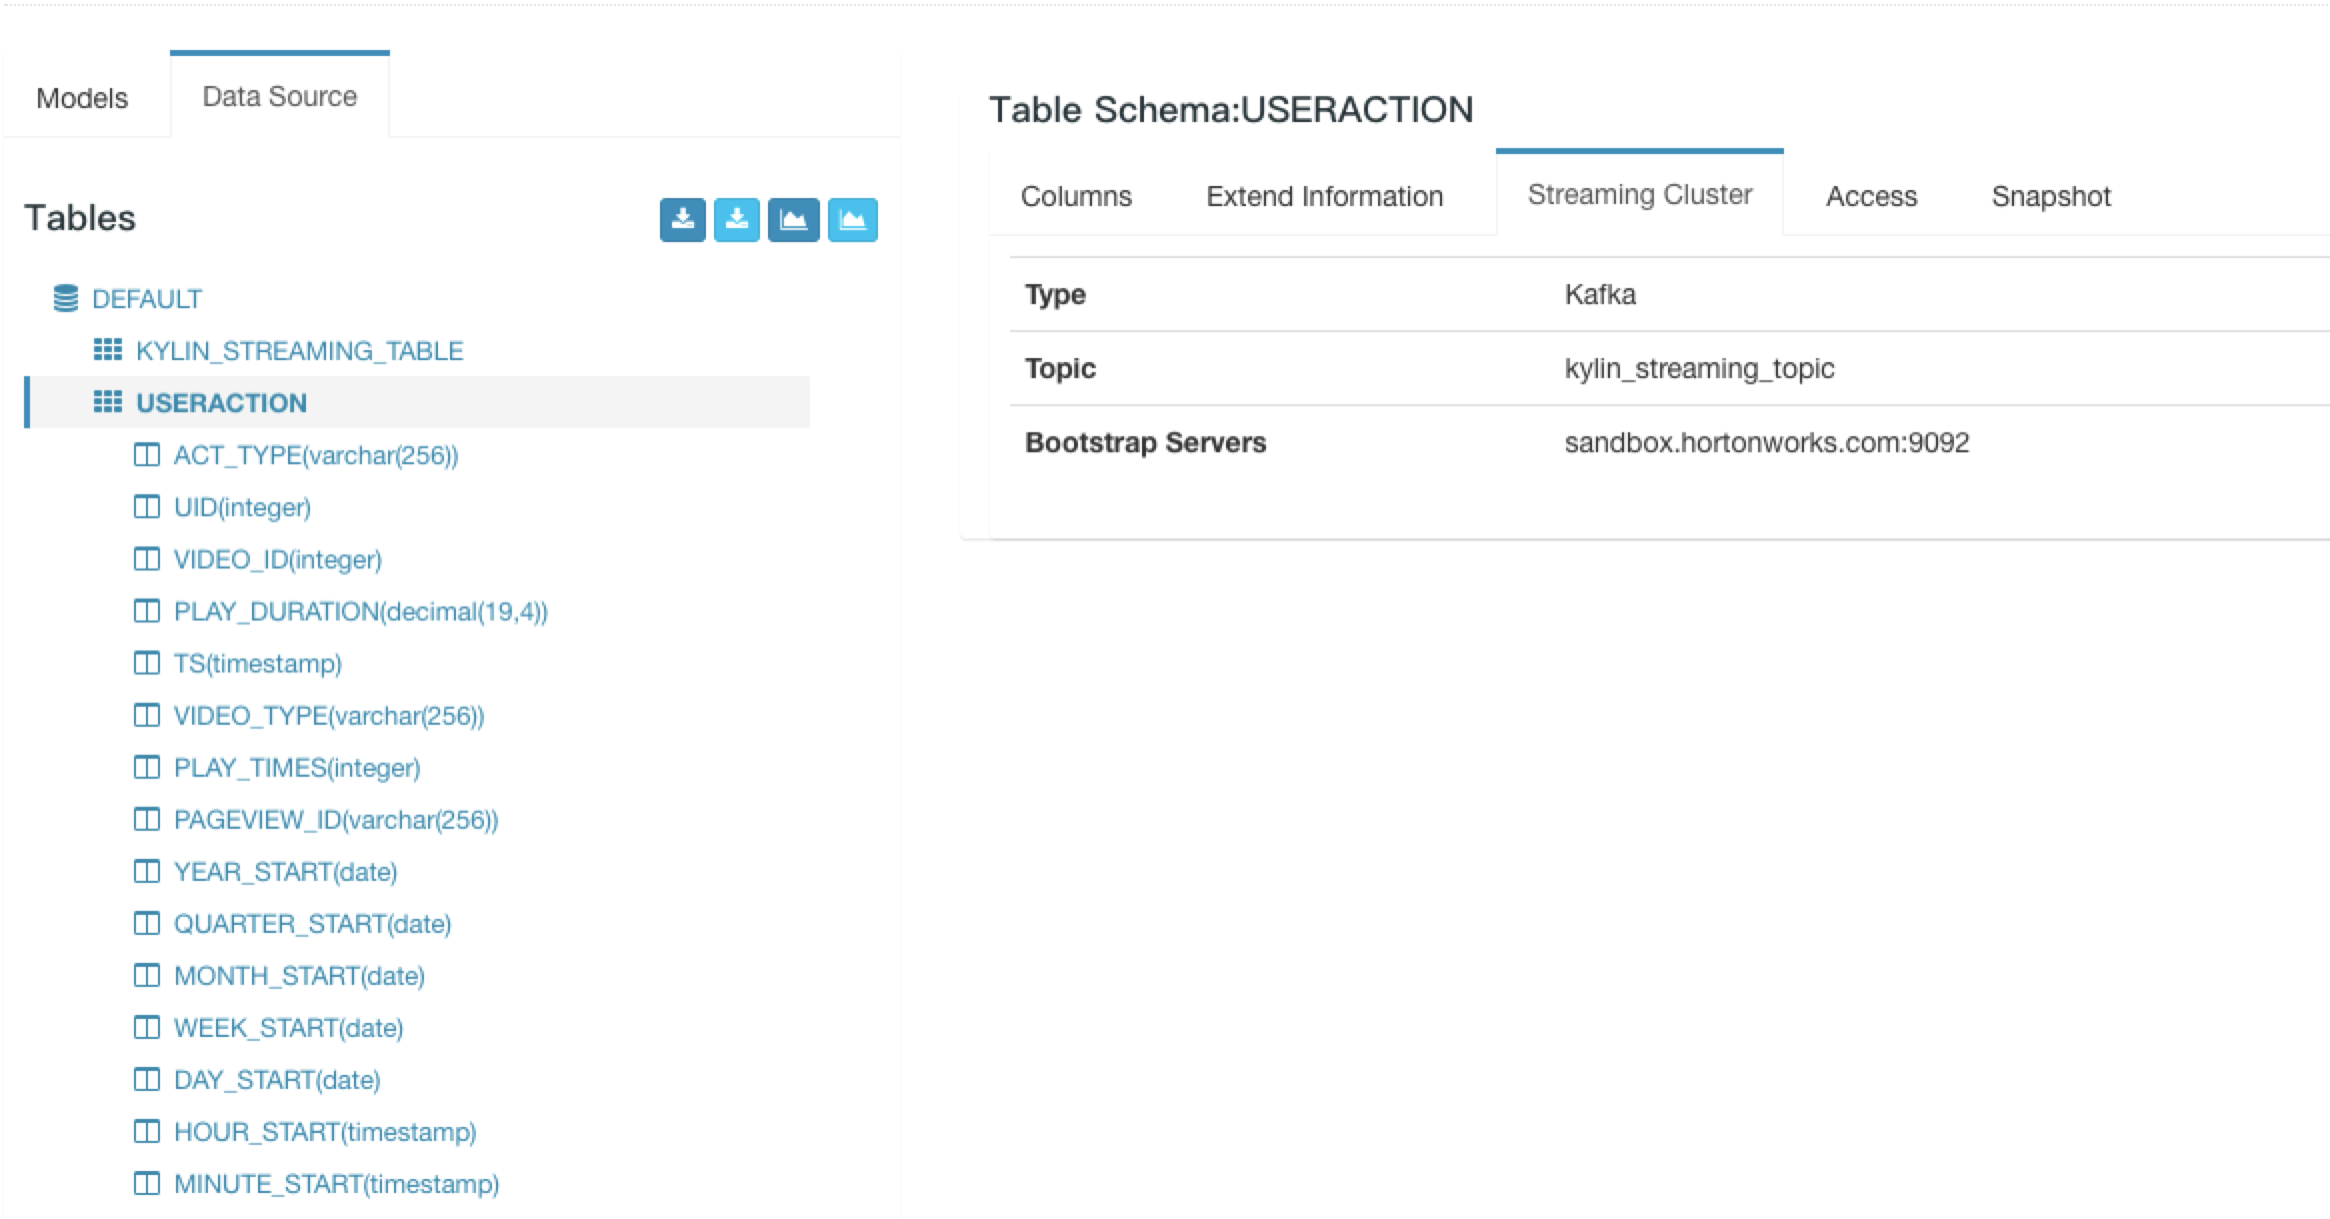
Task: Click the column icon beside ACT_TYPE
Action: coord(147,455)
